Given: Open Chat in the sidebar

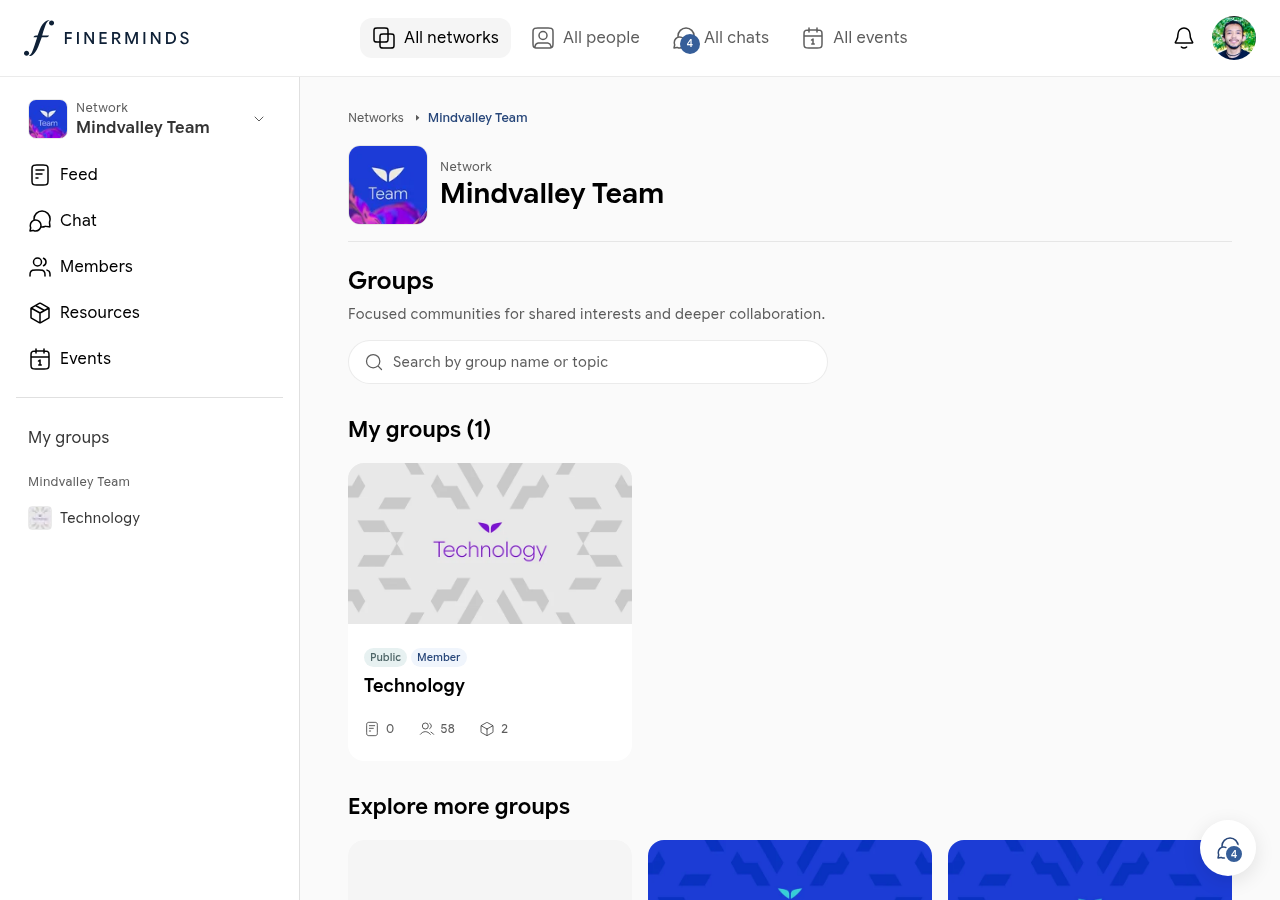Looking at the screenshot, I should [x=149, y=221].
